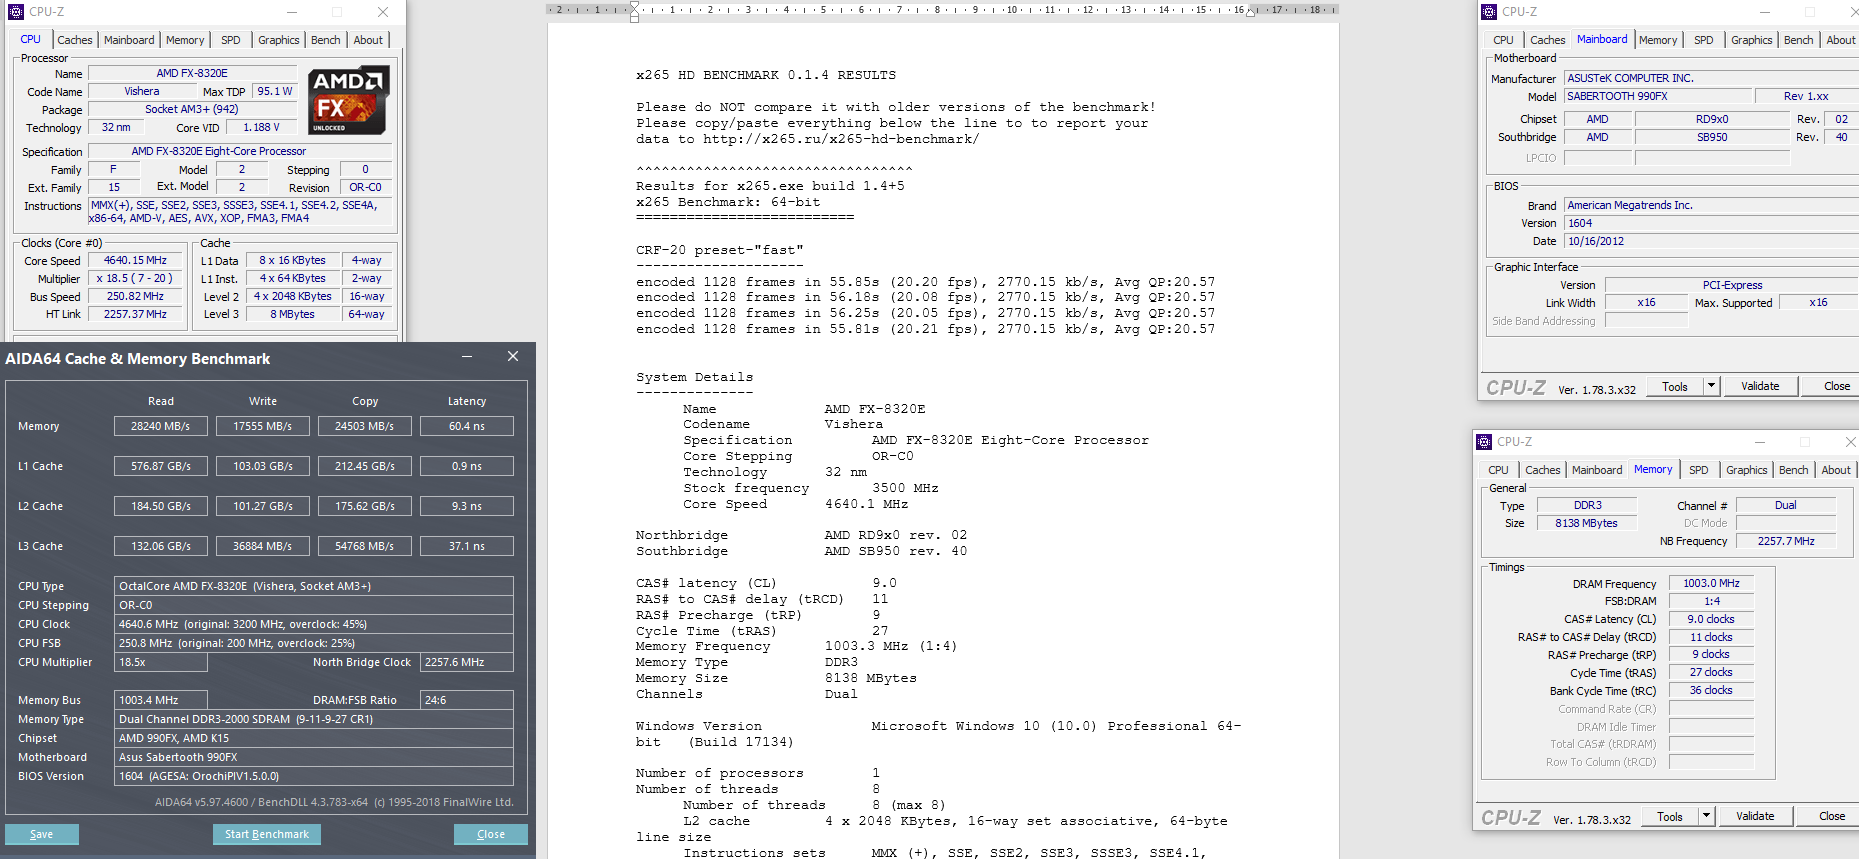Click the right indent marker on the document ruler

click(1250, 12)
